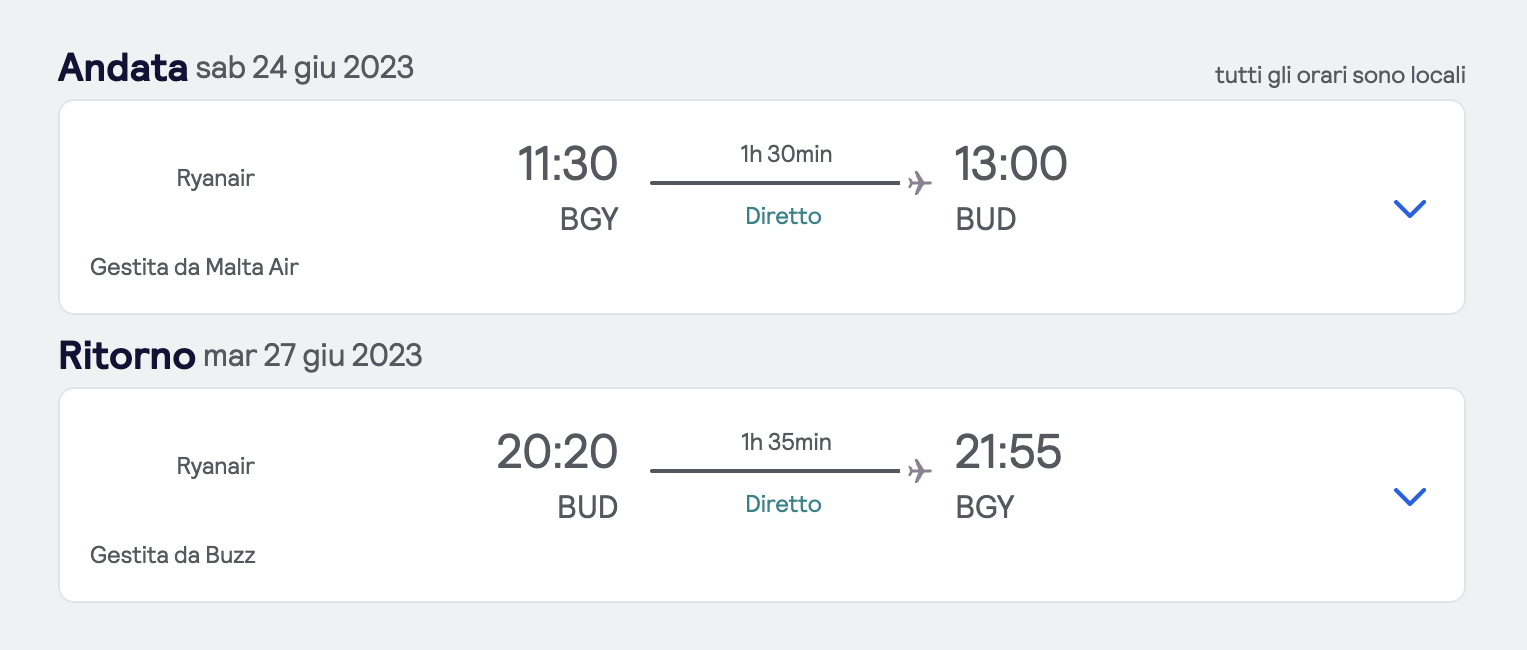Click the Ritorno heading
This screenshot has width=1527, height=650.
click(127, 356)
